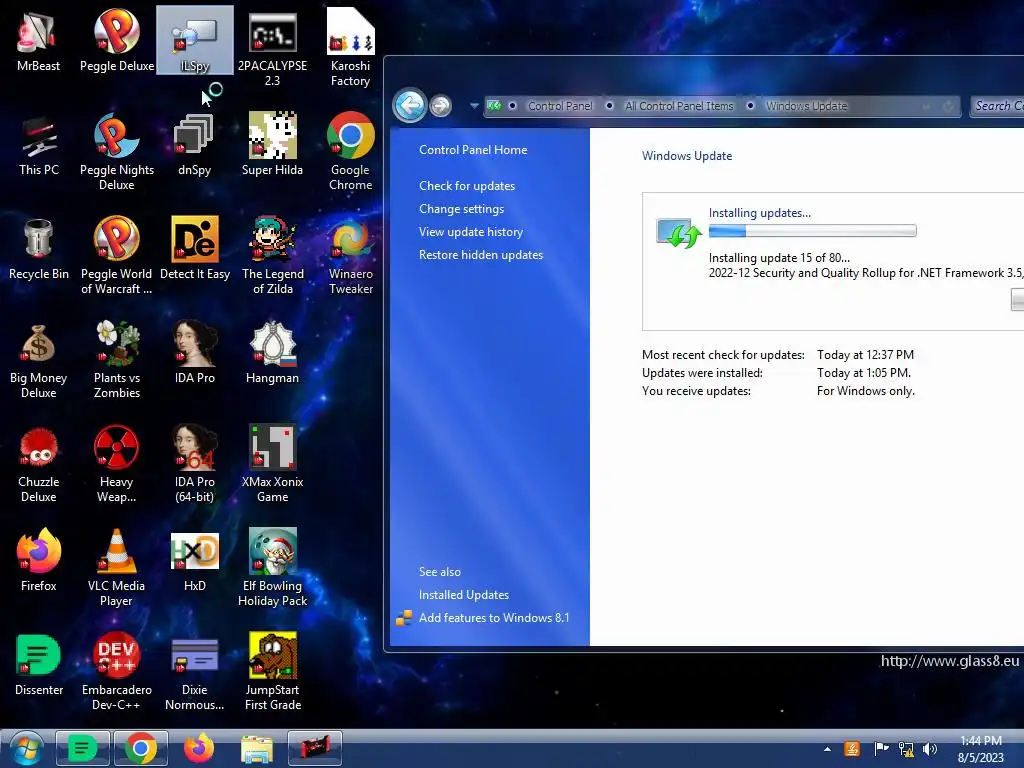The height and width of the screenshot is (768, 1024).
Task: Open XMax Xonix Game icon
Action: [272, 464]
